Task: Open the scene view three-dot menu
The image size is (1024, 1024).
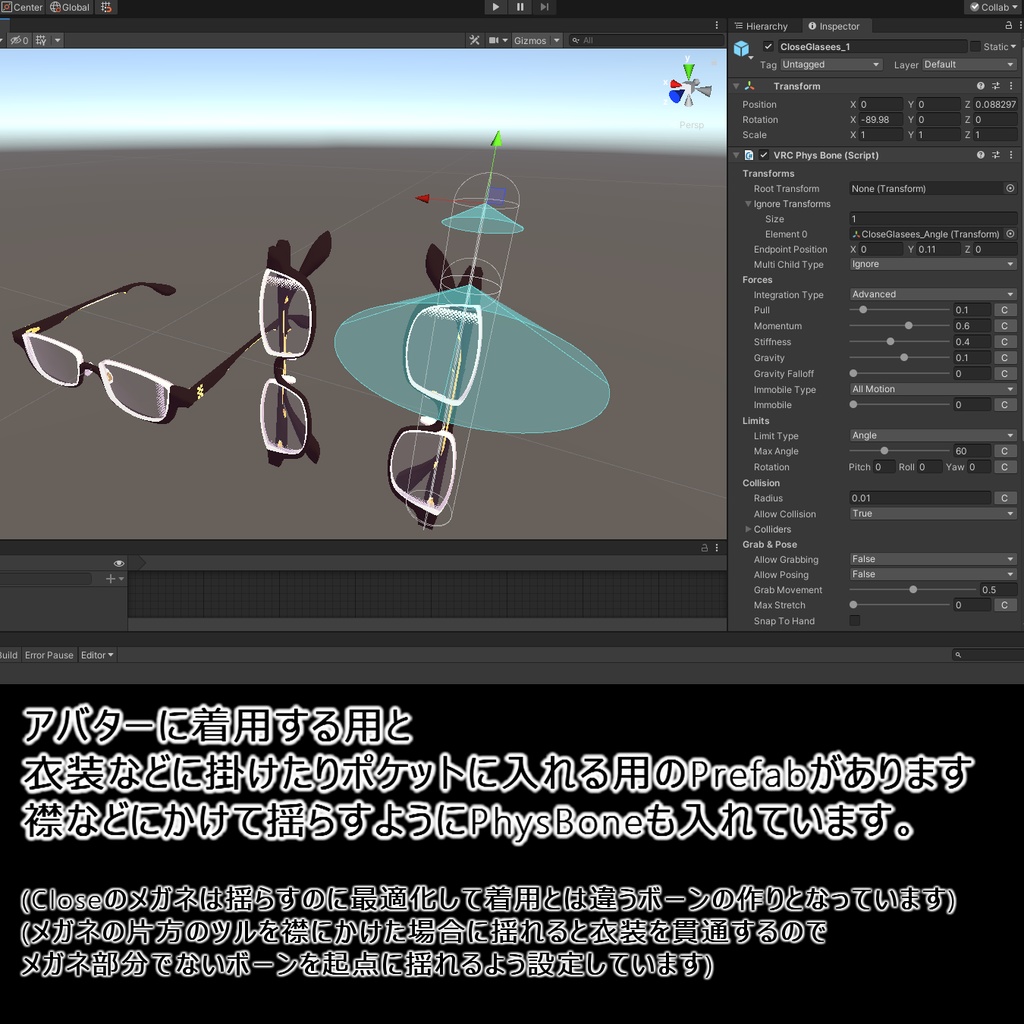Action: click(716, 25)
